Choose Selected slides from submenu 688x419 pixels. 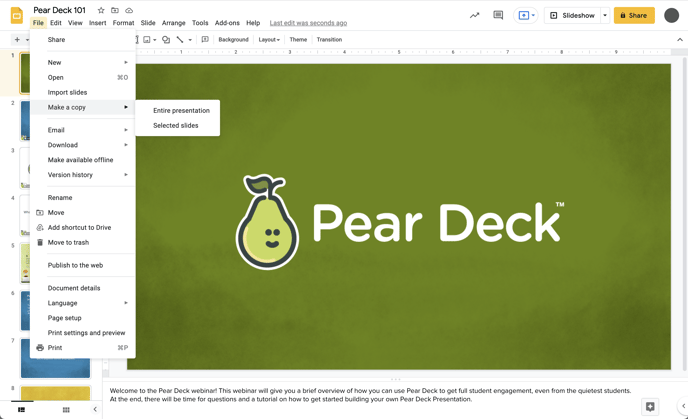click(178, 125)
